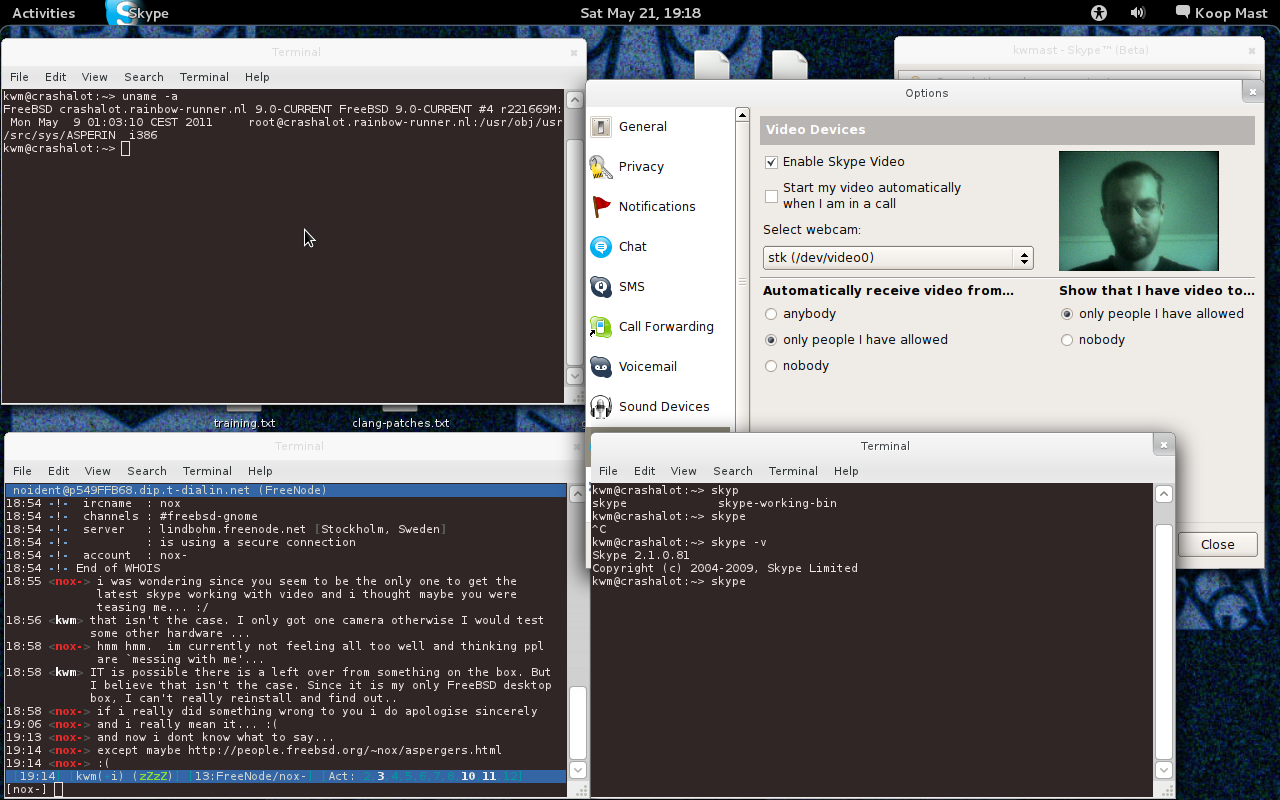
Task: Open Search menu in top-left terminal
Action: click(x=144, y=77)
